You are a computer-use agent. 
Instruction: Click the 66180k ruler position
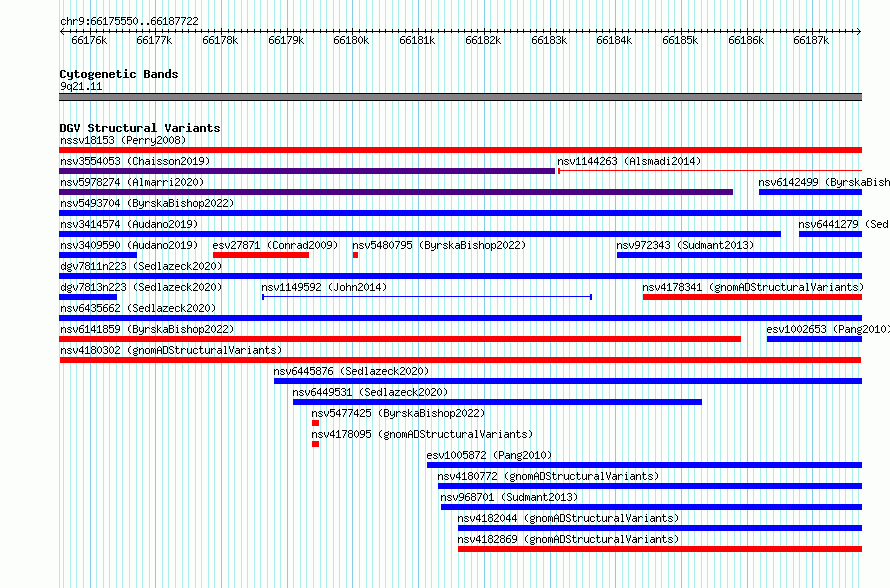(x=351, y=40)
